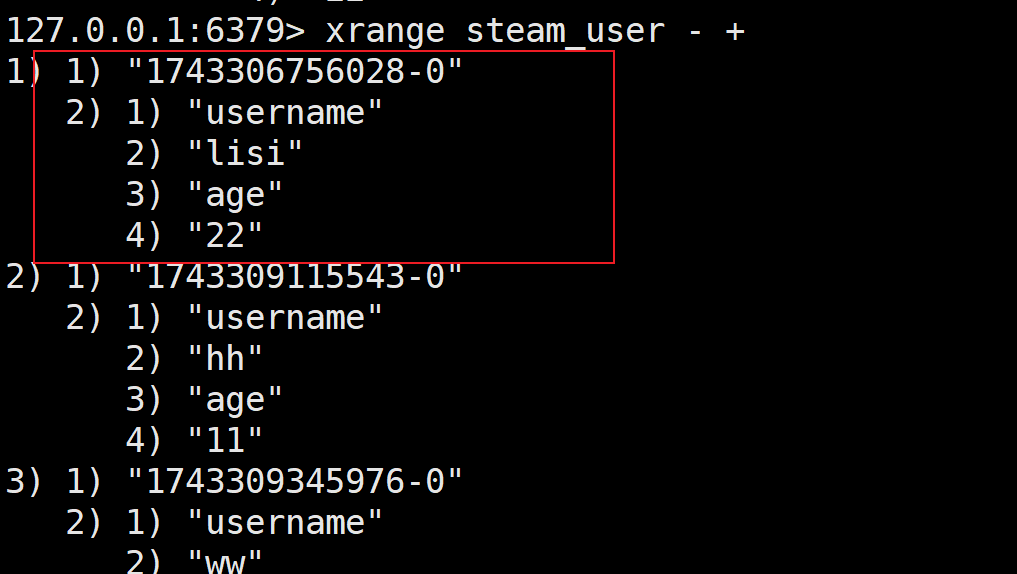This screenshot has height=574, width=1017.
Task: Click the "2)" index of second result
Action: pos(24,277)
